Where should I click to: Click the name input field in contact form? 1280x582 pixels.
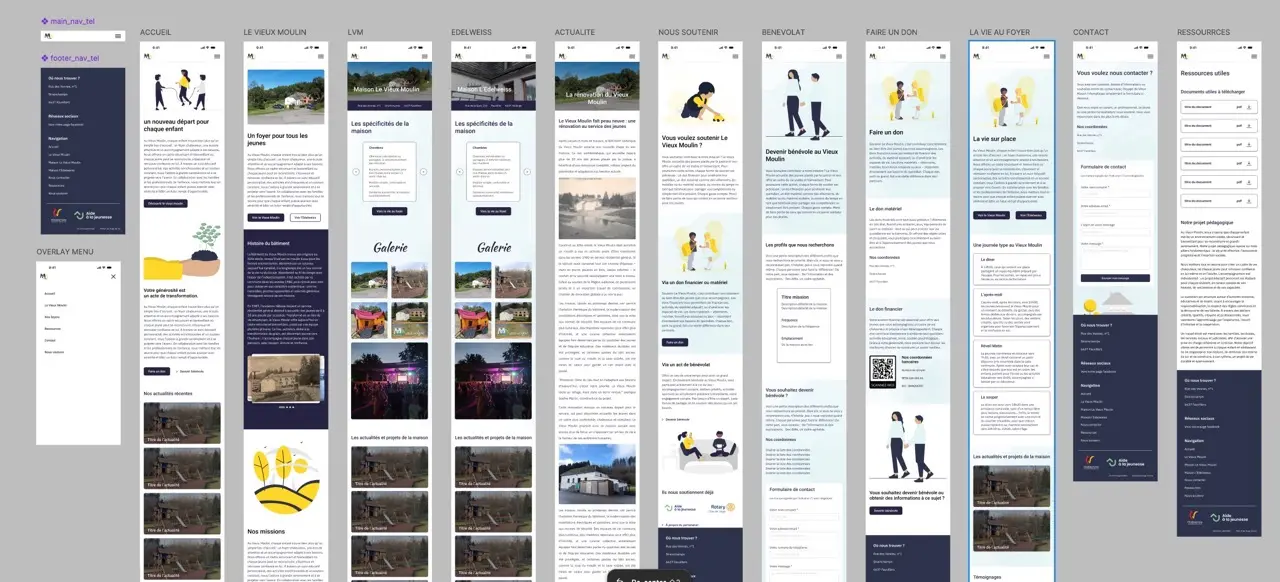click(x=1114, y=192)
